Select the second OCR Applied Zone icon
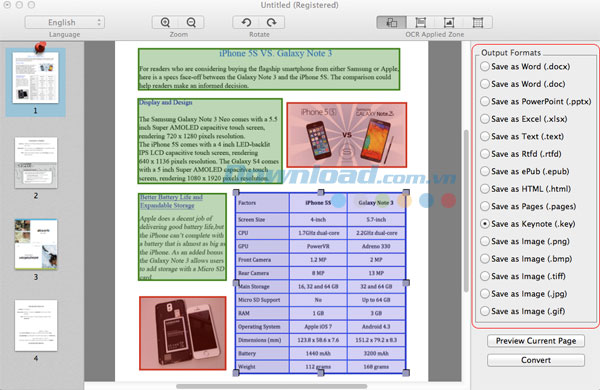The image size is (600, 390). click(421, 22)
